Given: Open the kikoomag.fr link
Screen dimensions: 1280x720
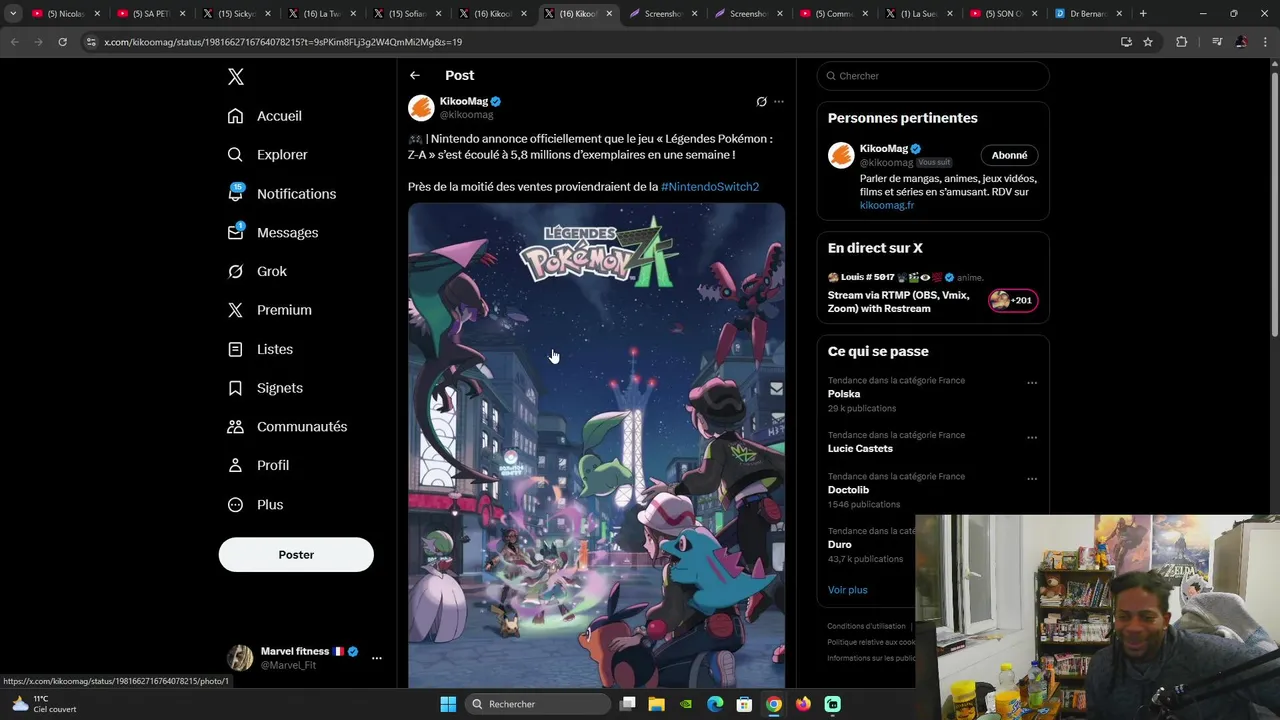Looking at the screenshot, I should 887,205.
